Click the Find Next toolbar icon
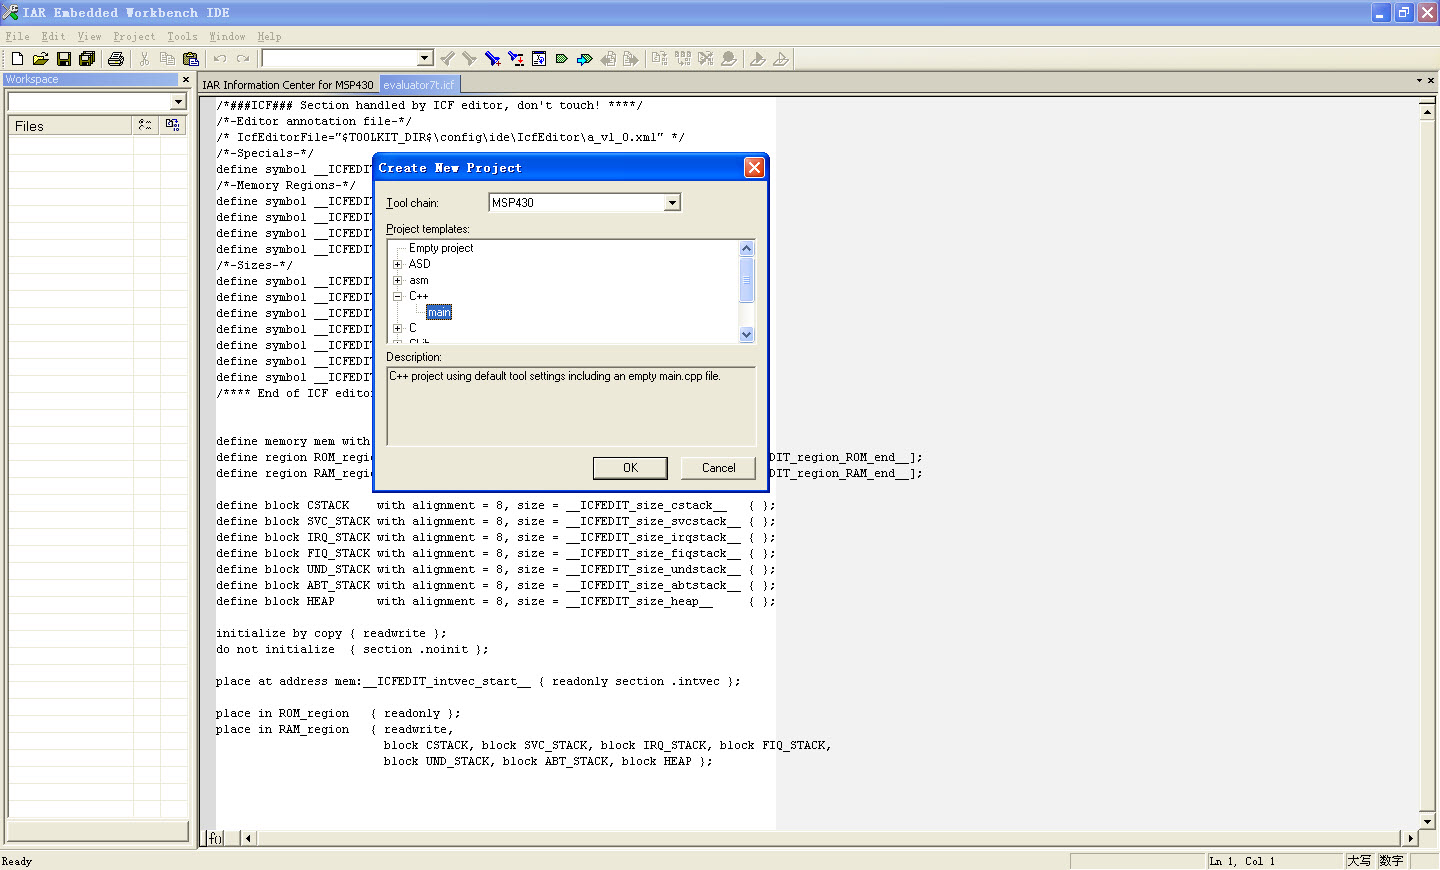Viewport: 1440px width, 870px height. tap(469, 59)
